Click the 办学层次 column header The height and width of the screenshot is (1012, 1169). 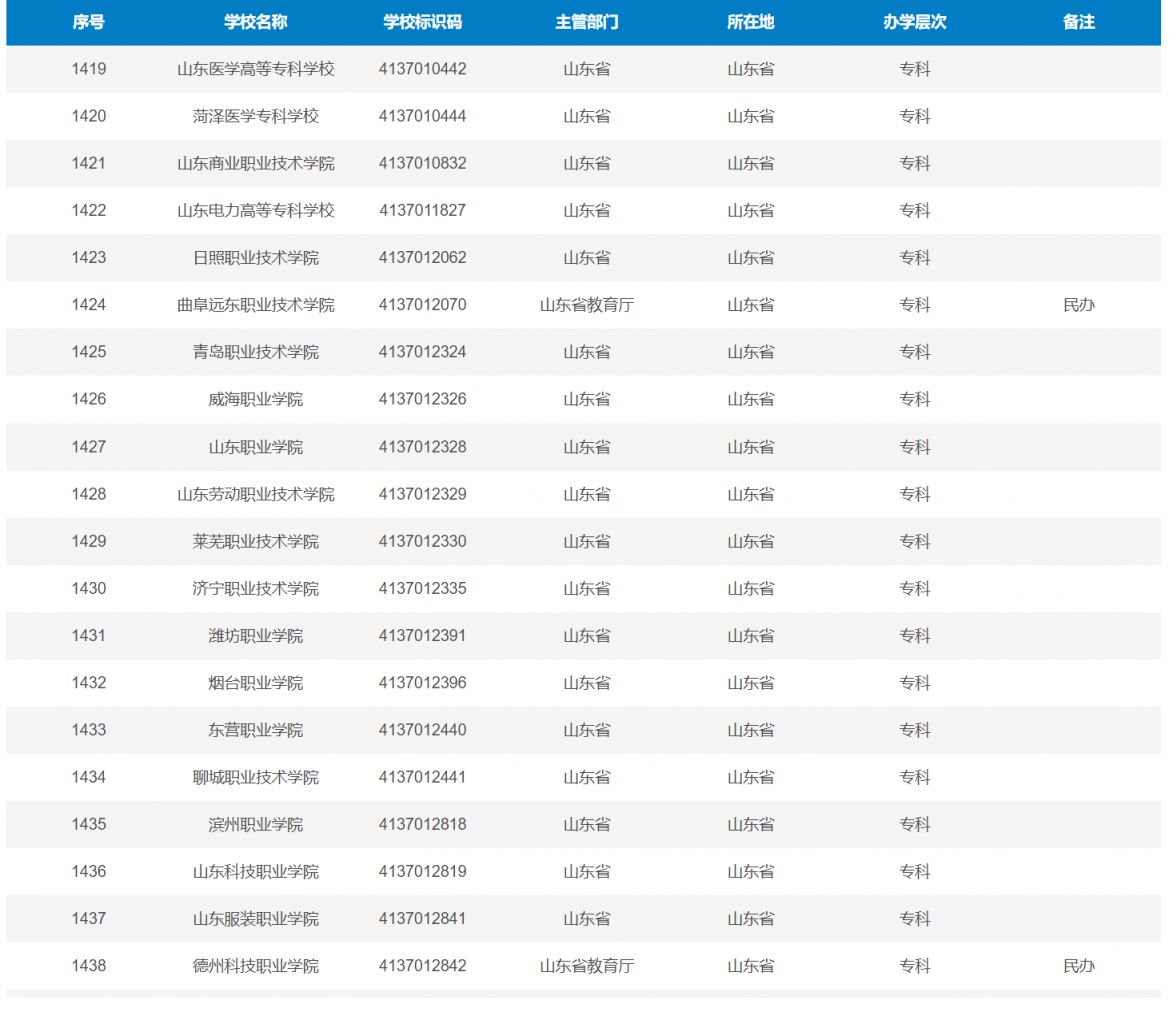pos(915,22)
